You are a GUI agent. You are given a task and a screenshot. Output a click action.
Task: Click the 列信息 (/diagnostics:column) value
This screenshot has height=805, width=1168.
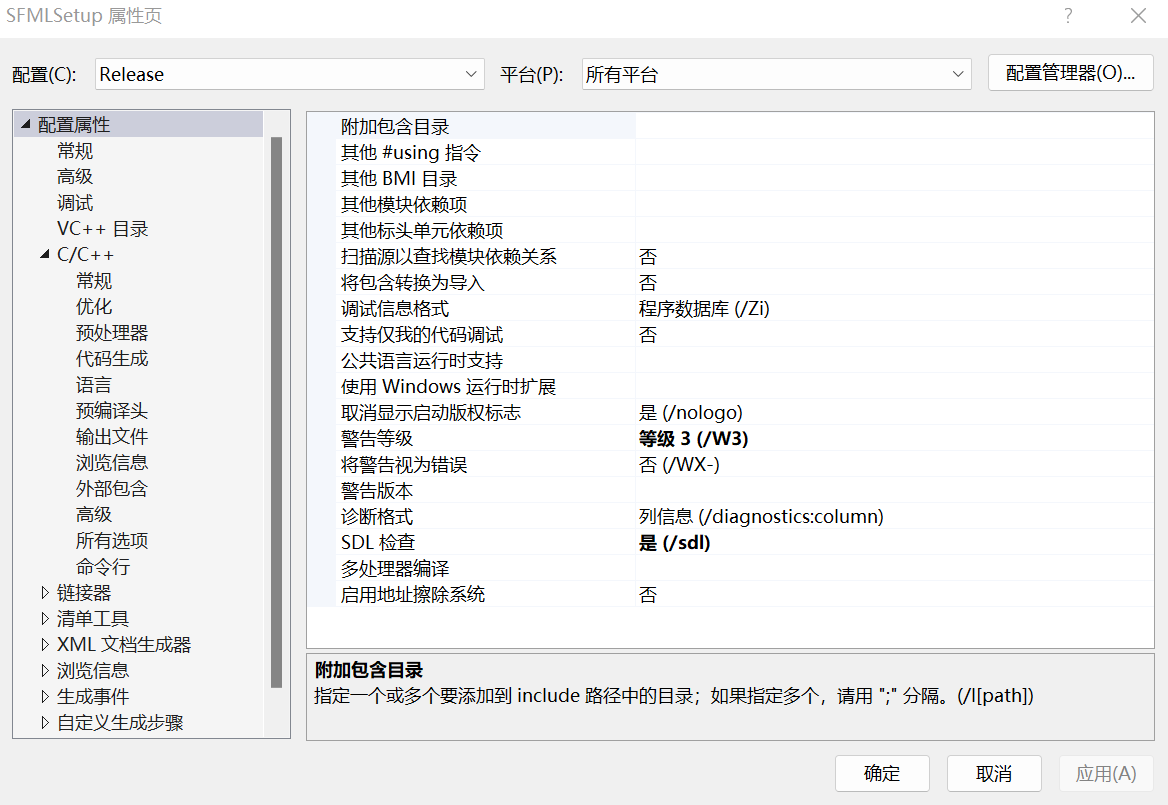[x=761, y=517]
